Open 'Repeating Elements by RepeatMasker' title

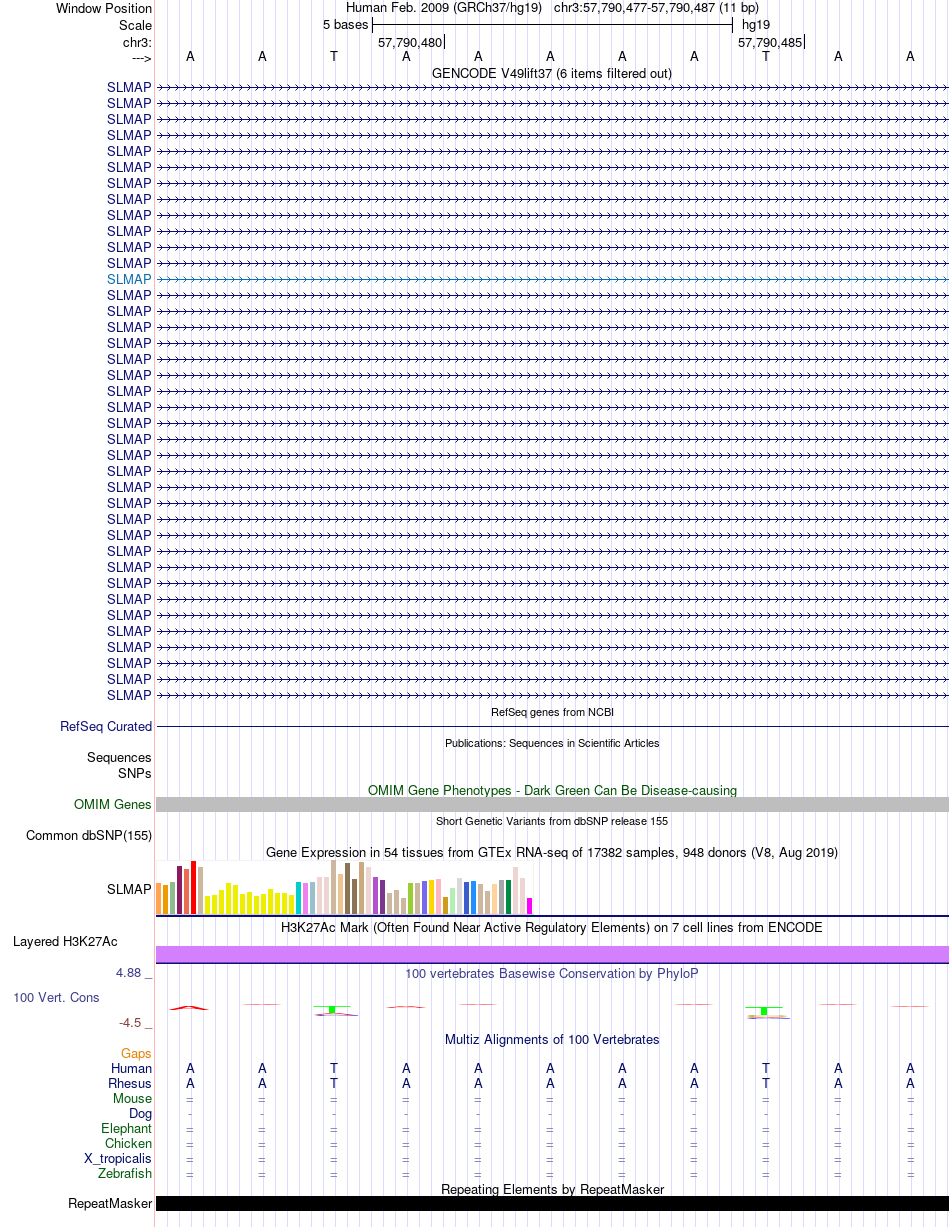[552, 1189]
